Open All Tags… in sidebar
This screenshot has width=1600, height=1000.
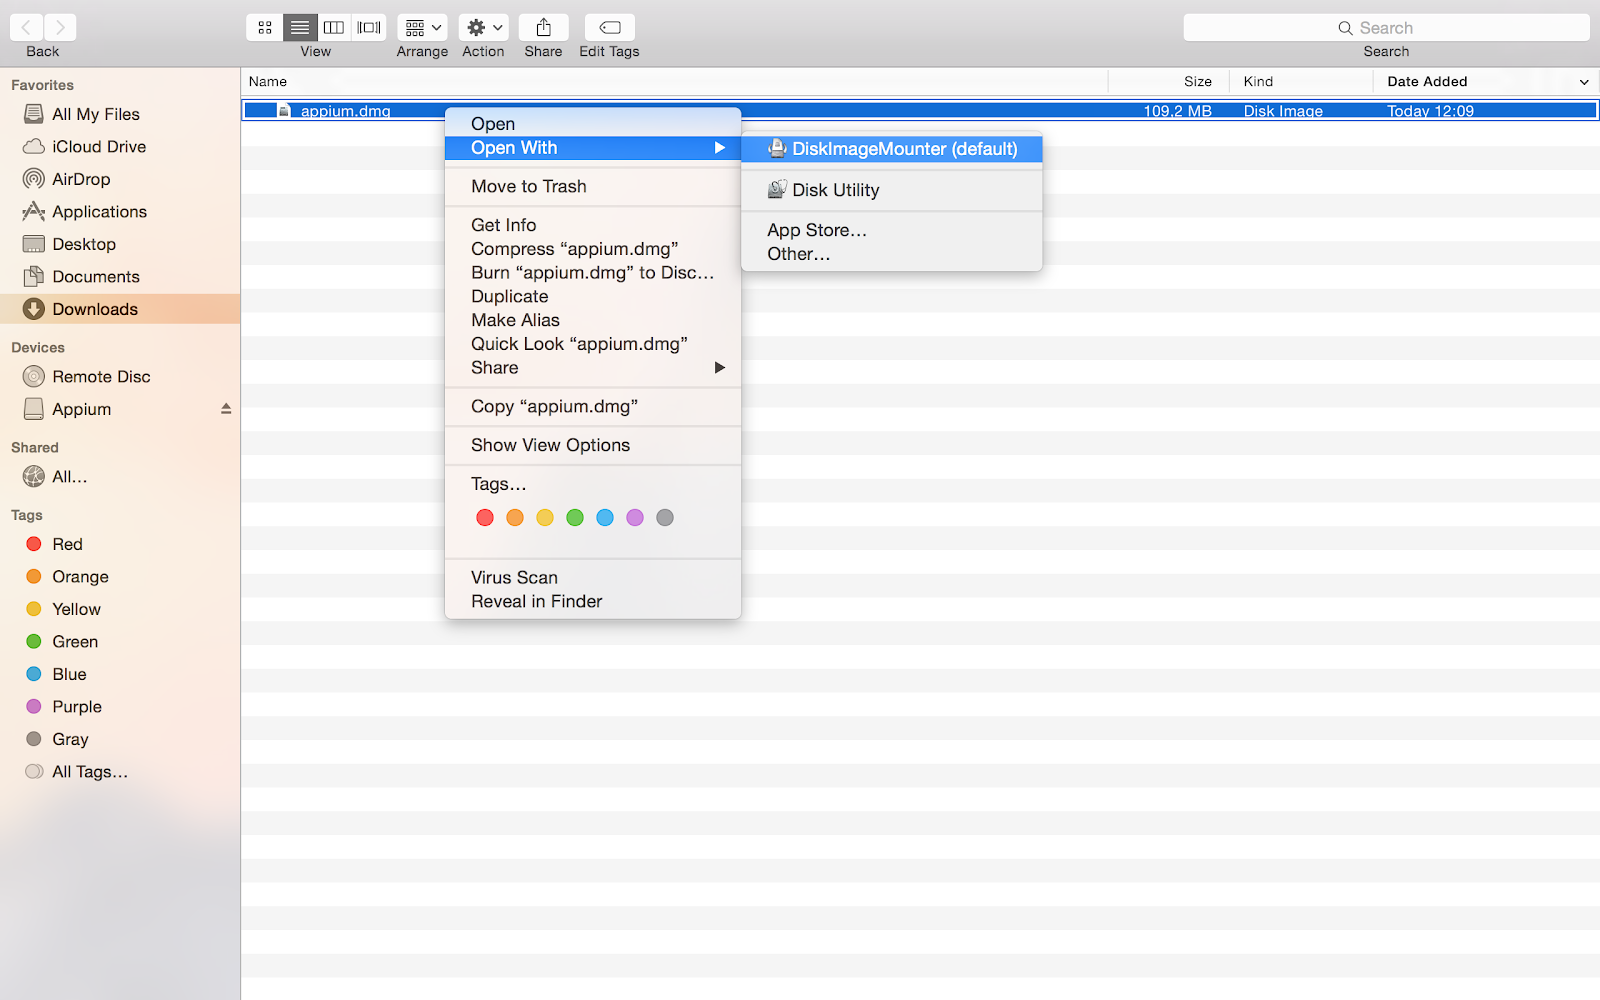pyautogui.click(x=120, y=772)
